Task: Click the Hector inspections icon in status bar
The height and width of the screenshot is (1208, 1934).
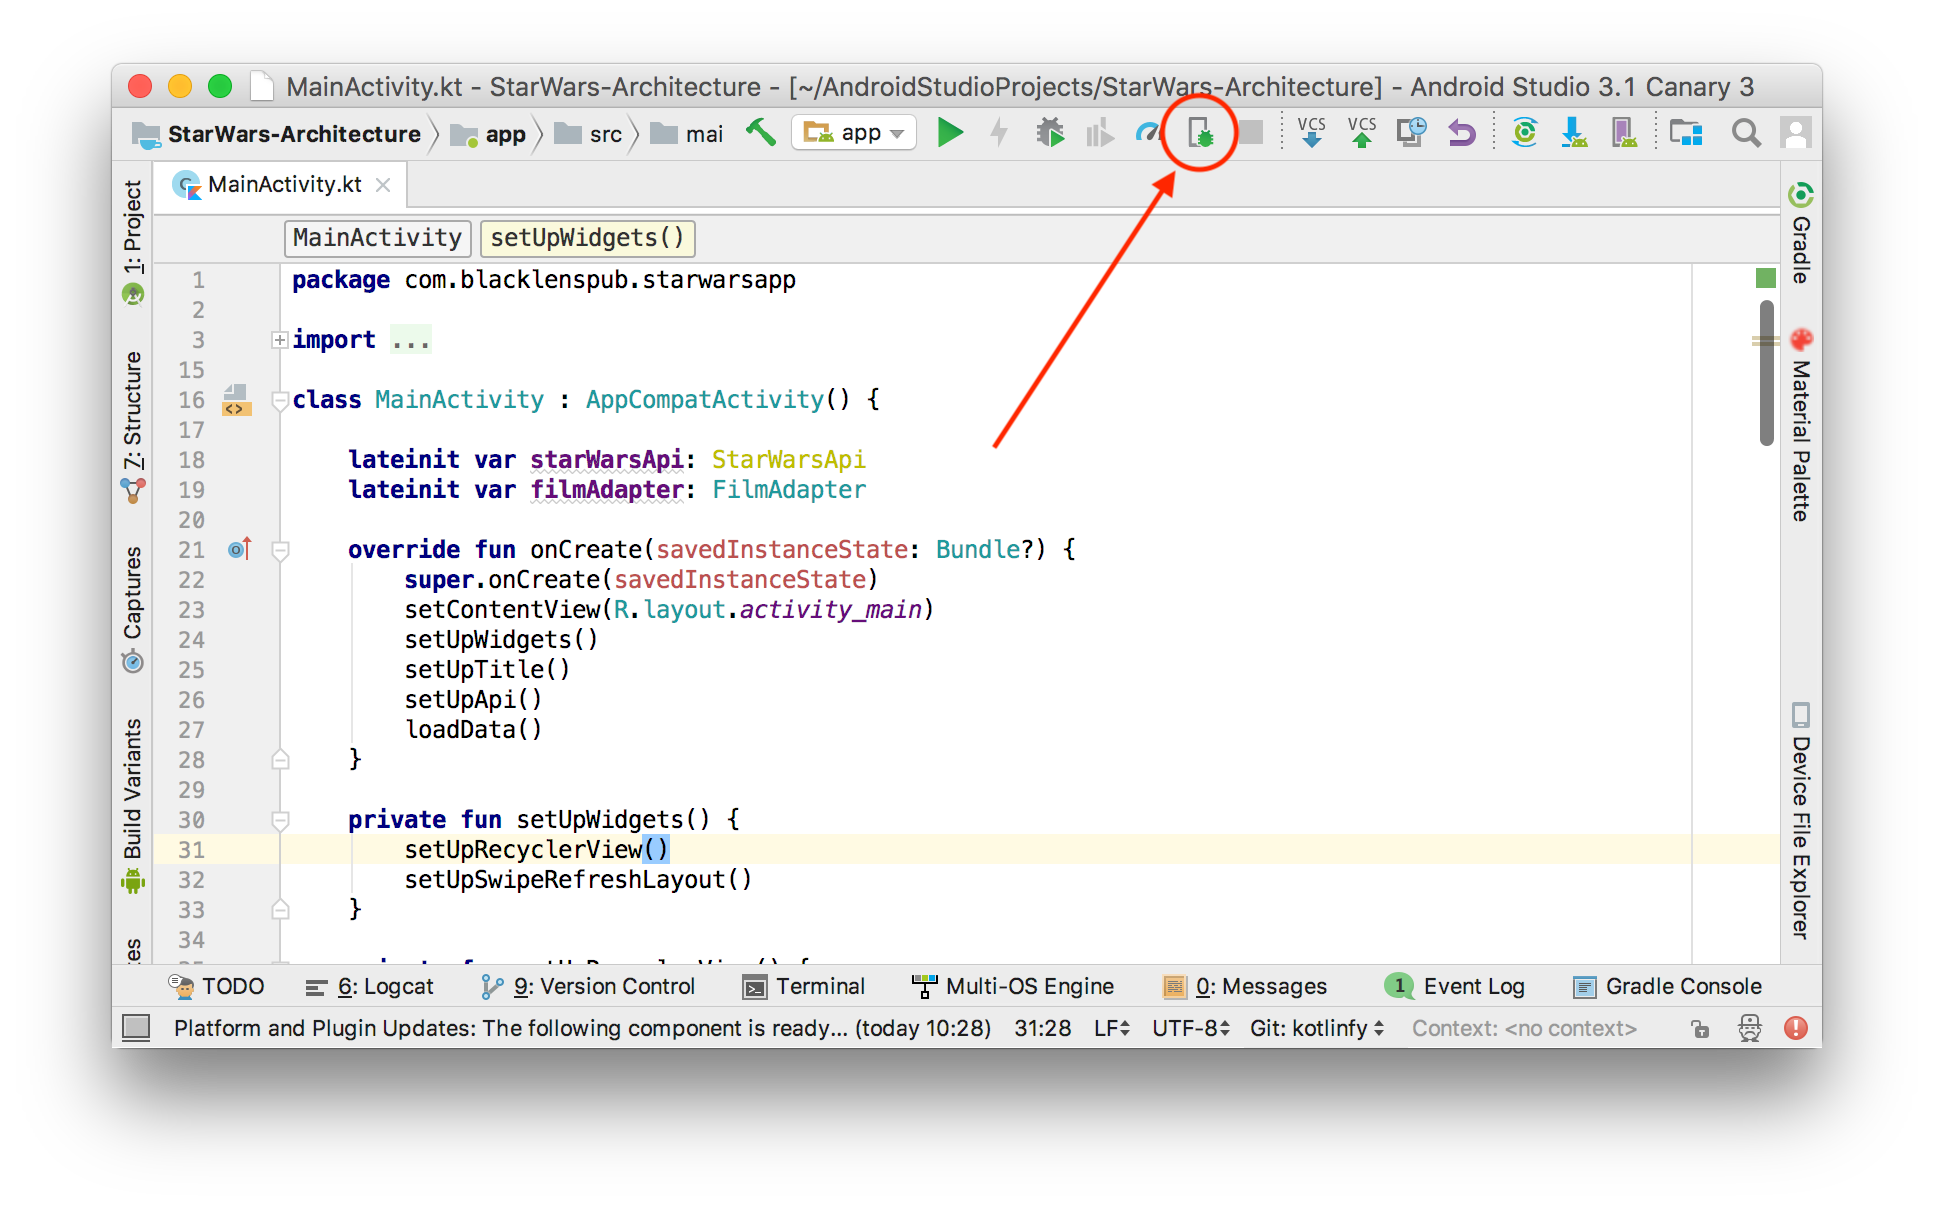Action: click(x=1749, y=1028)
